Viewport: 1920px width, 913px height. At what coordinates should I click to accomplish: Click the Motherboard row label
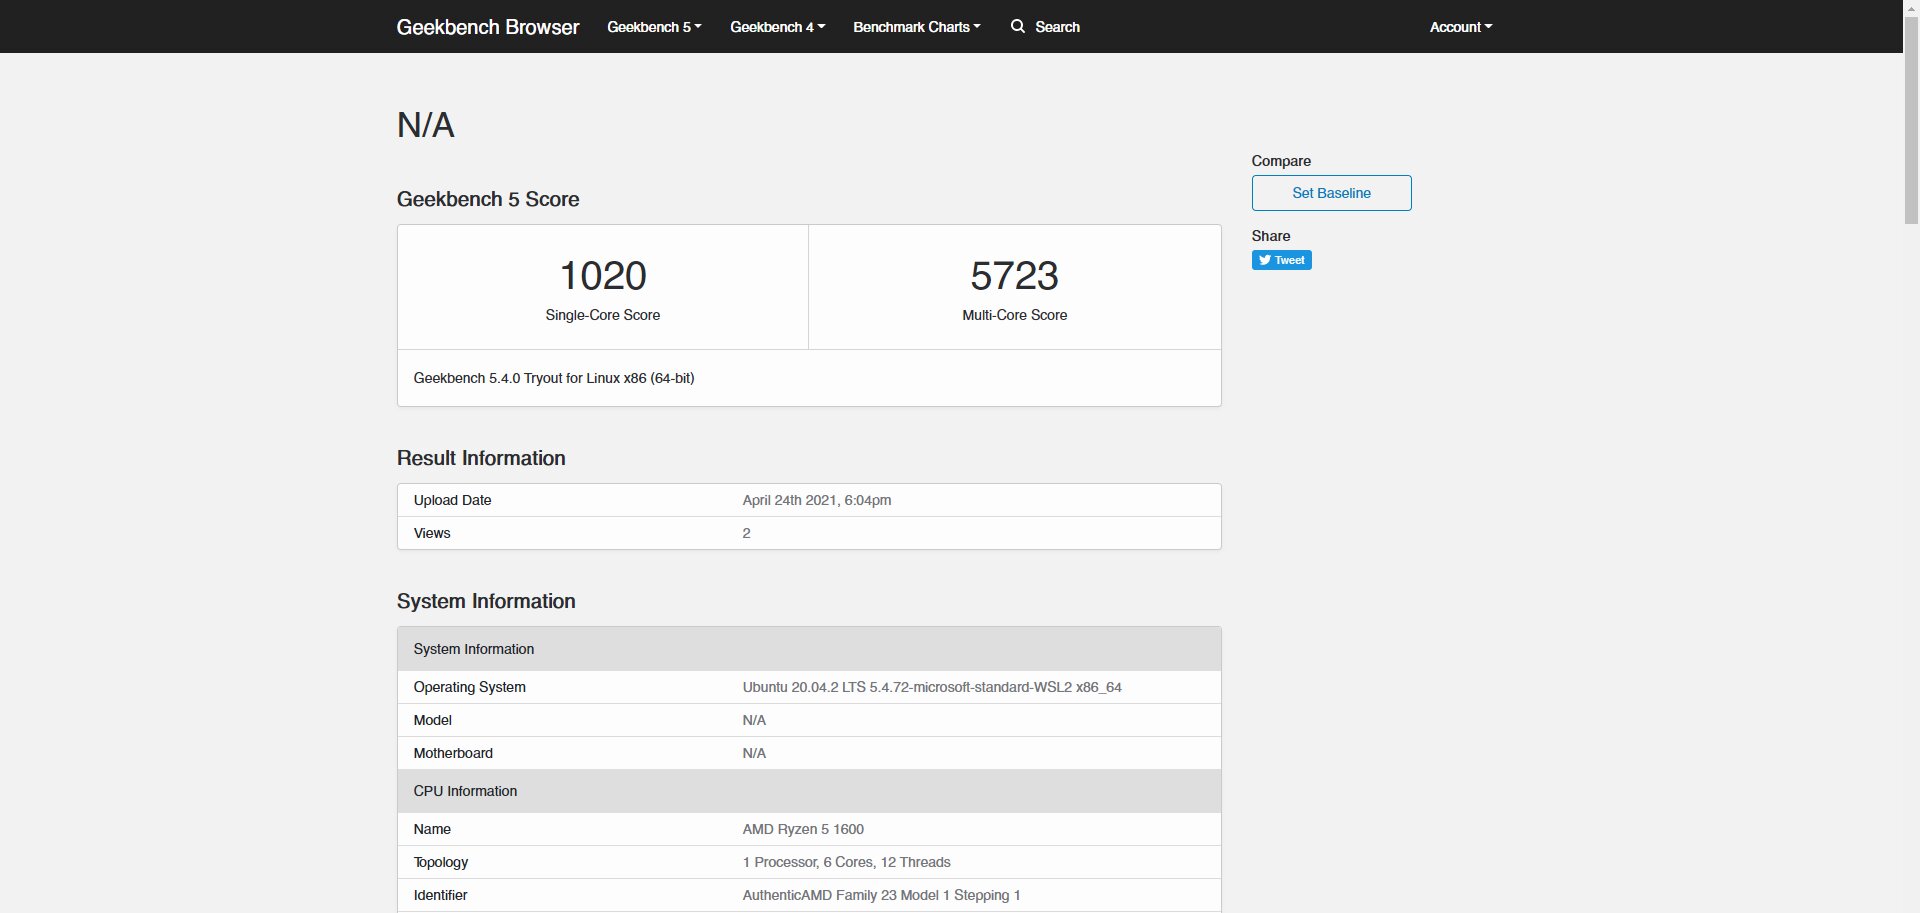(453, 753)
